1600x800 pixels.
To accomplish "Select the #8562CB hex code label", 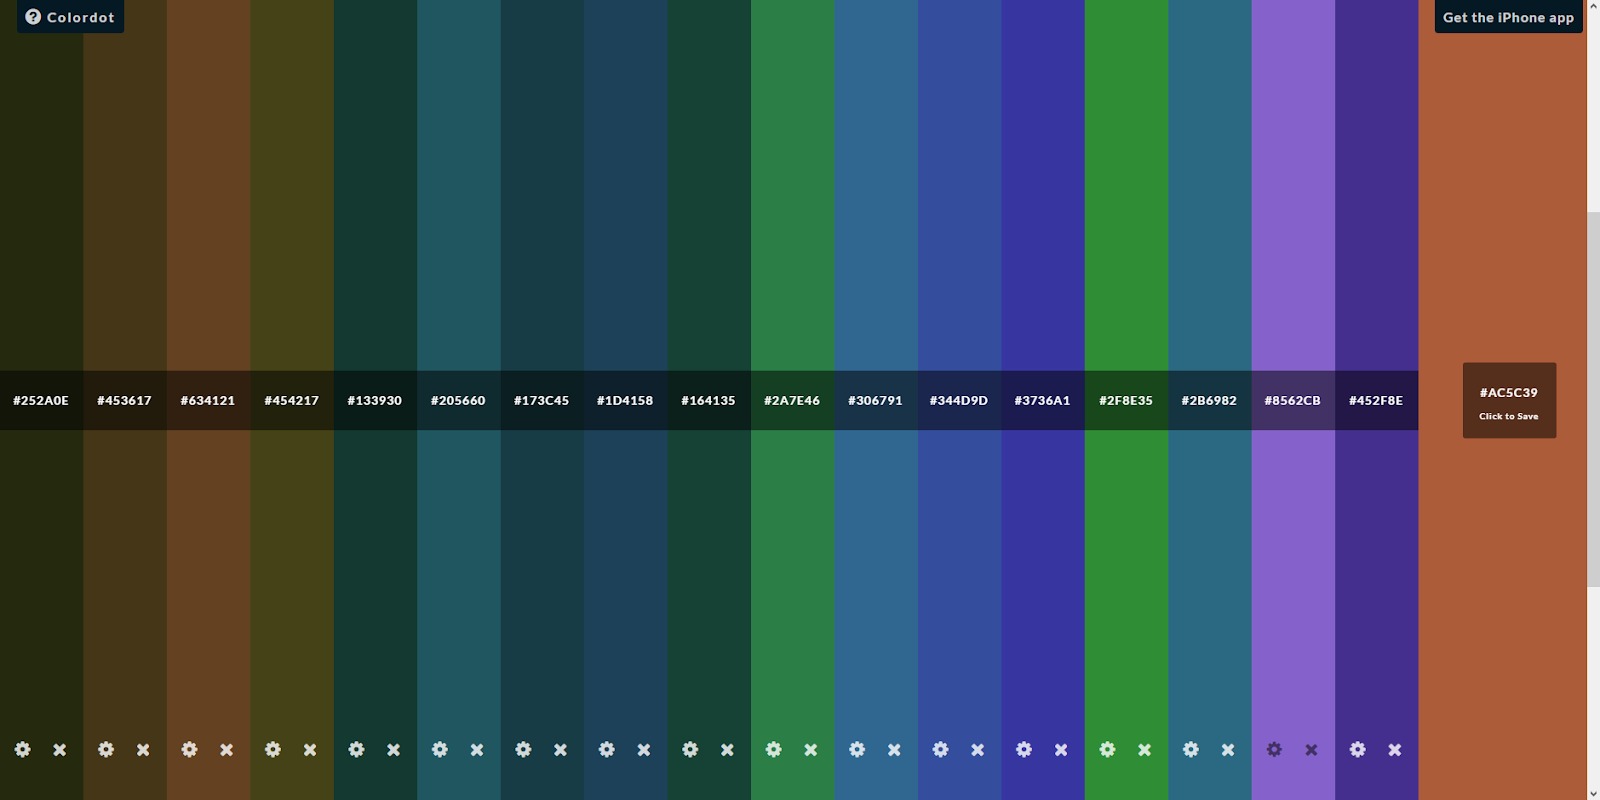I will tap(1292, 400).
